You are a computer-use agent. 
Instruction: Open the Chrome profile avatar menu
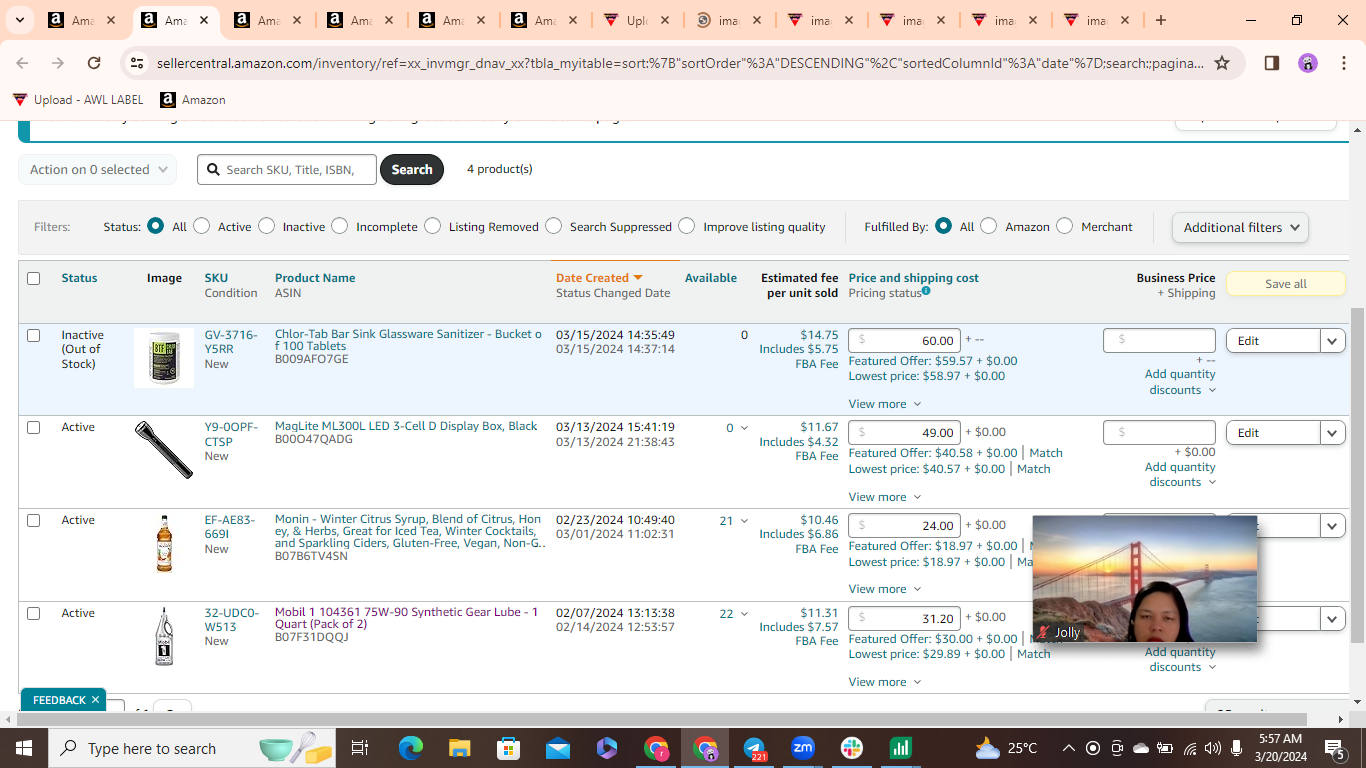tap(1308, 63)
